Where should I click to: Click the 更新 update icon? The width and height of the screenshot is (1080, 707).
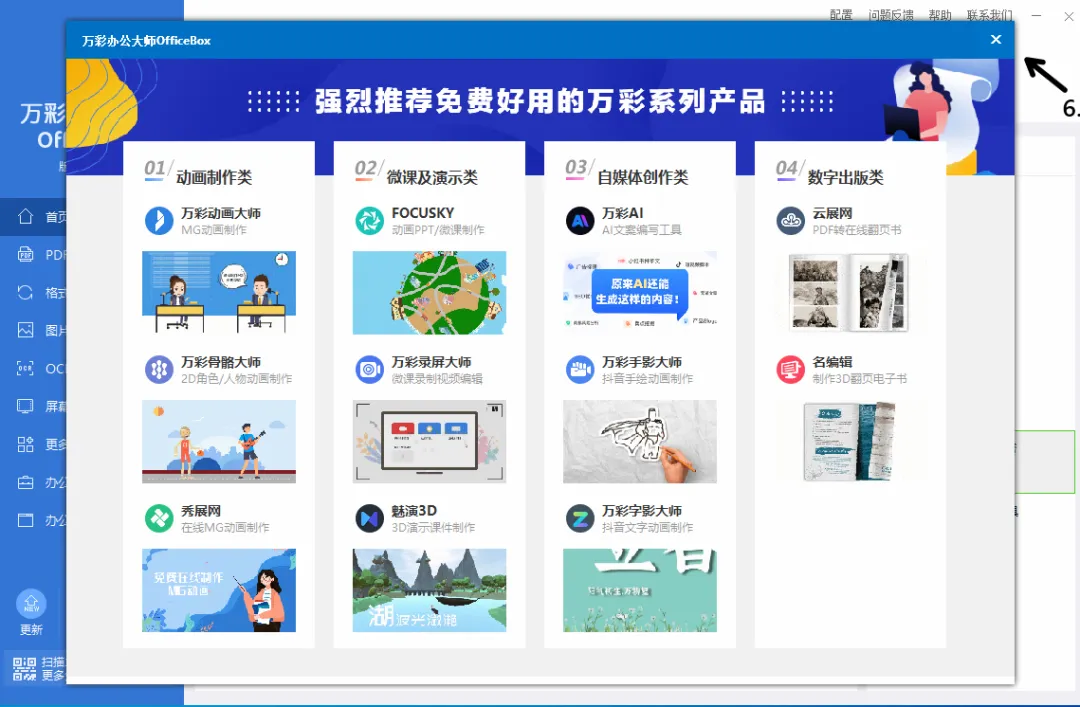click(31, 604)
